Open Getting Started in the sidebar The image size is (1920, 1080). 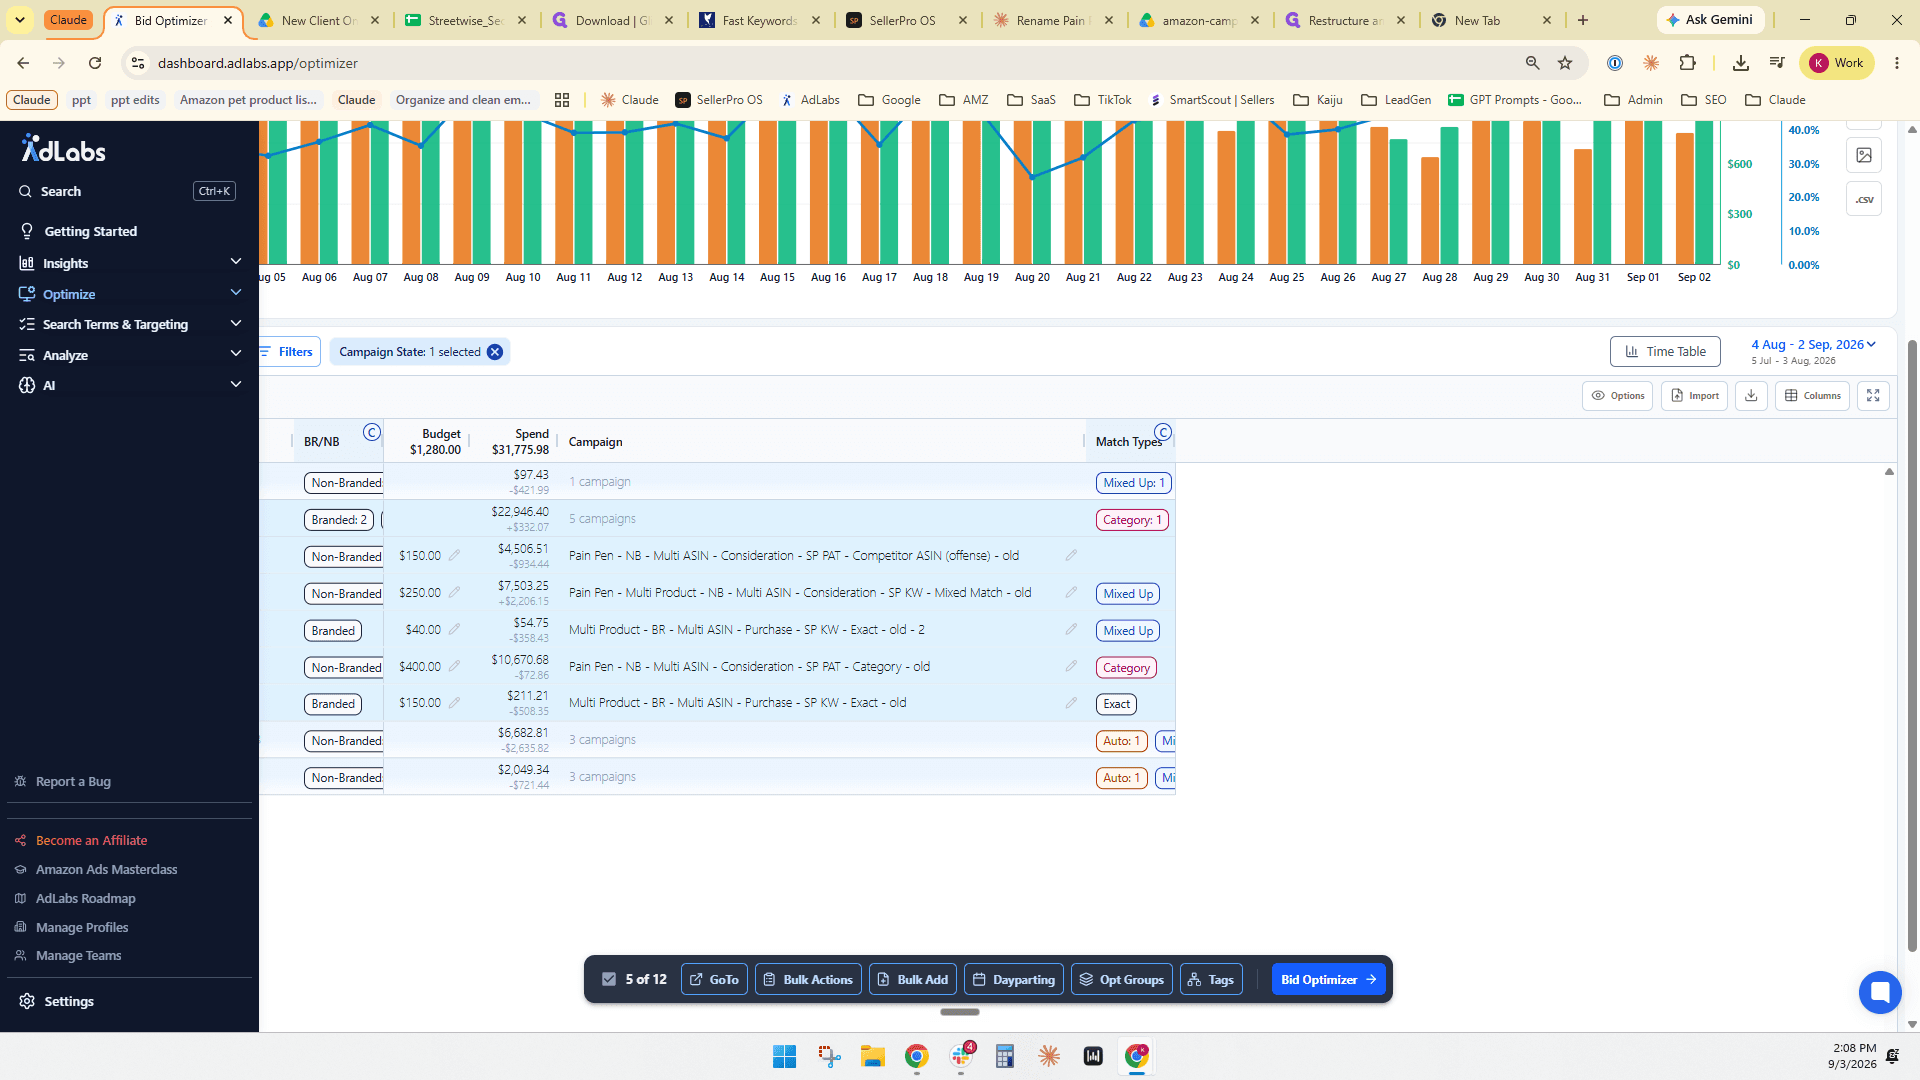[x=90, y=231]
